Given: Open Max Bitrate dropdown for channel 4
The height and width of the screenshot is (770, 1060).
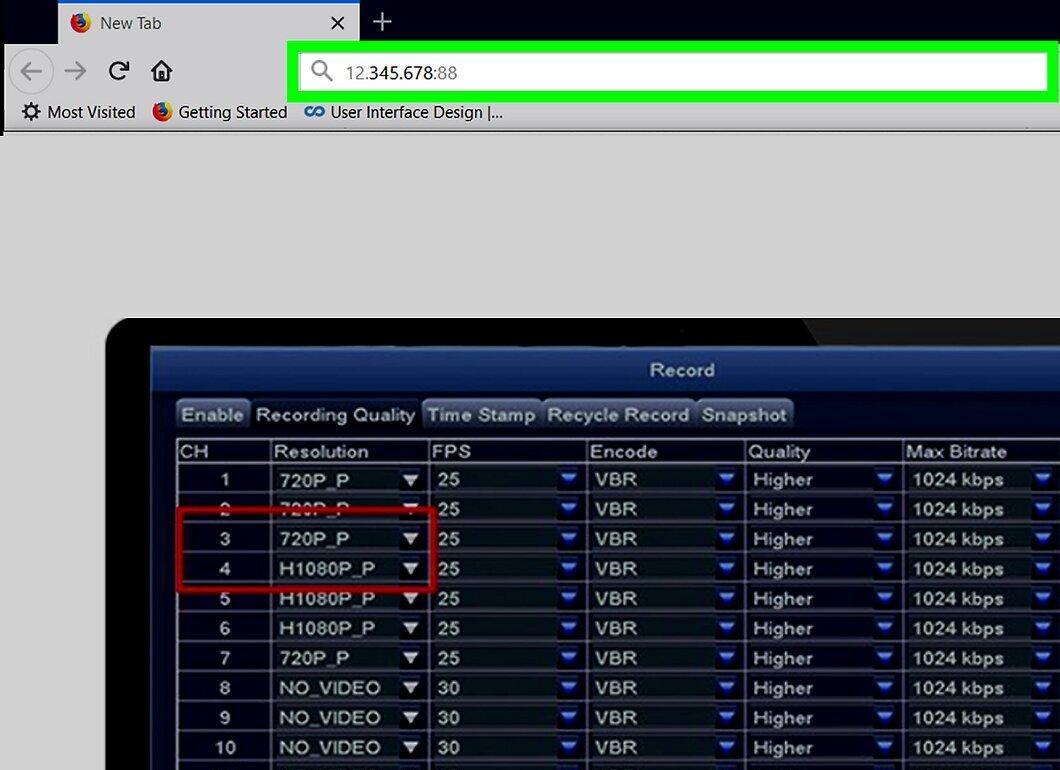Looking at the screenshot, I should click(x=1042, y=569).
